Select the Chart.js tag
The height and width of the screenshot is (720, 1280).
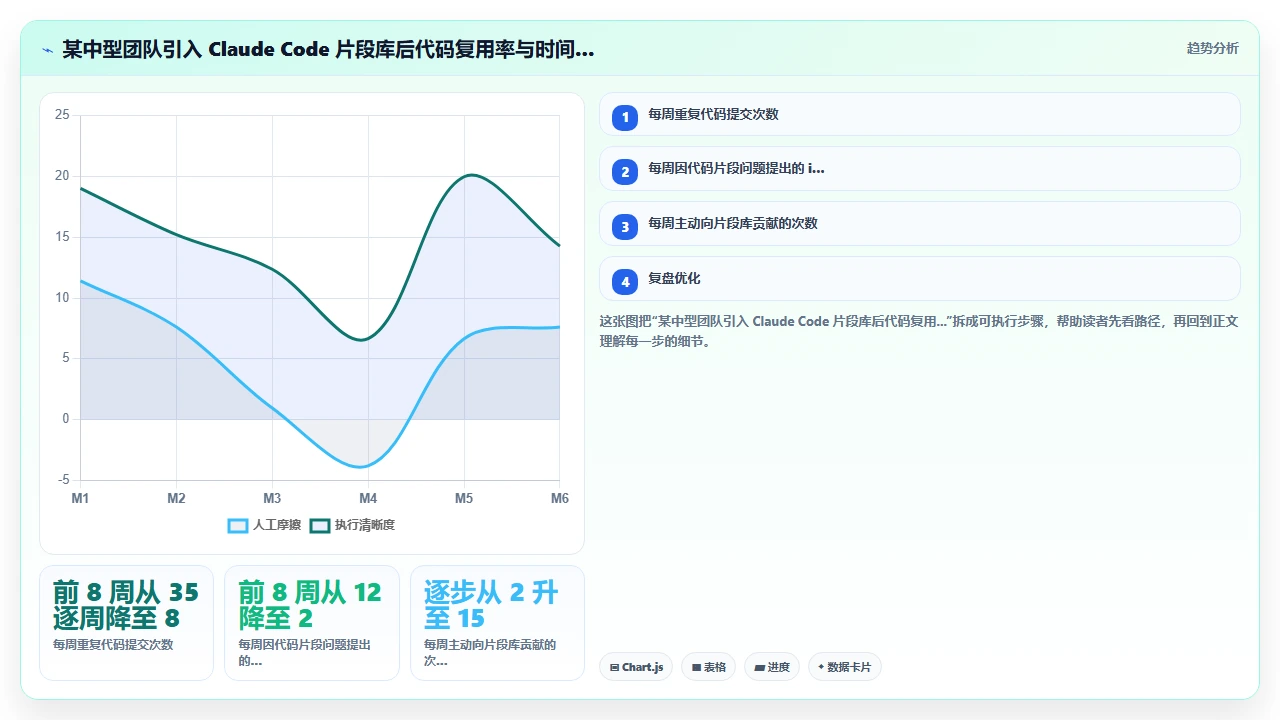pyautogui.click(x=636, y=667)
